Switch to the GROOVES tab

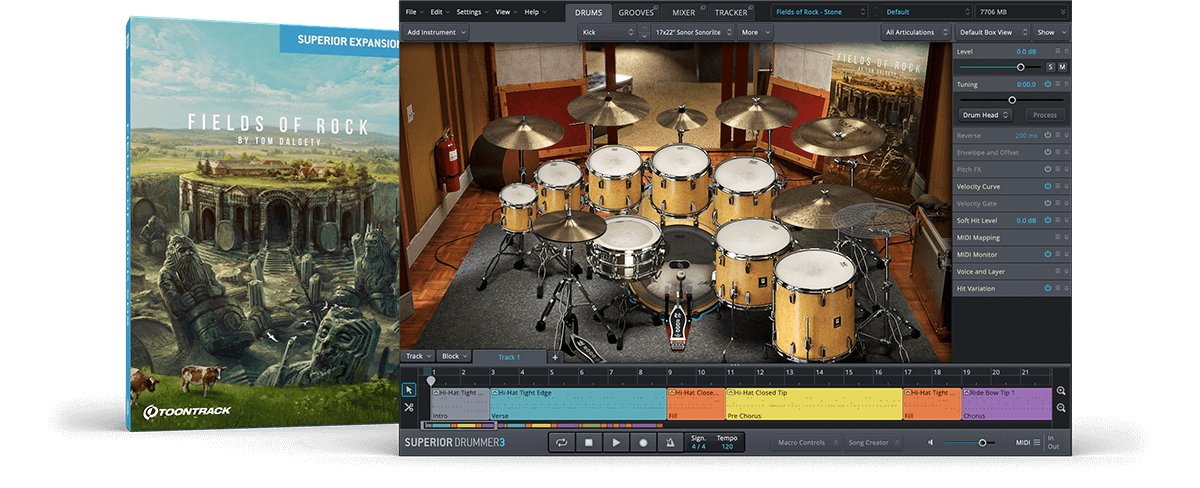coord(635,13)
